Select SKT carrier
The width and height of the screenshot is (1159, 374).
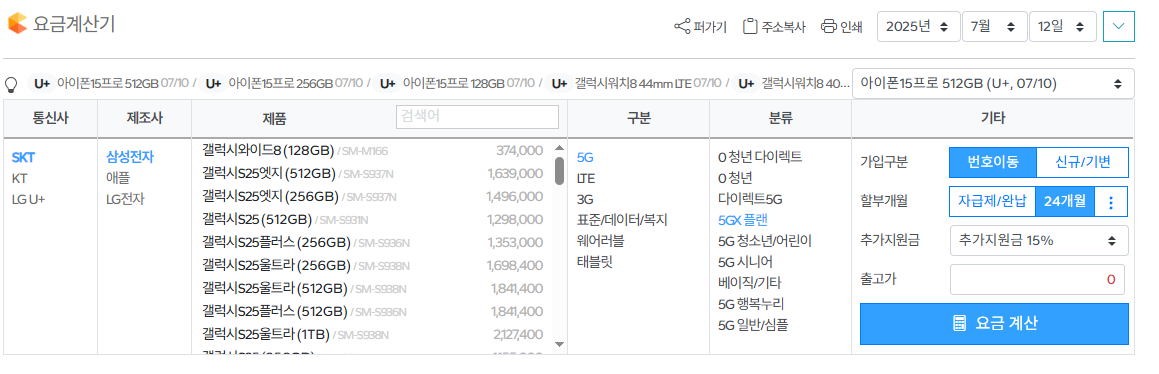(23, 157)
